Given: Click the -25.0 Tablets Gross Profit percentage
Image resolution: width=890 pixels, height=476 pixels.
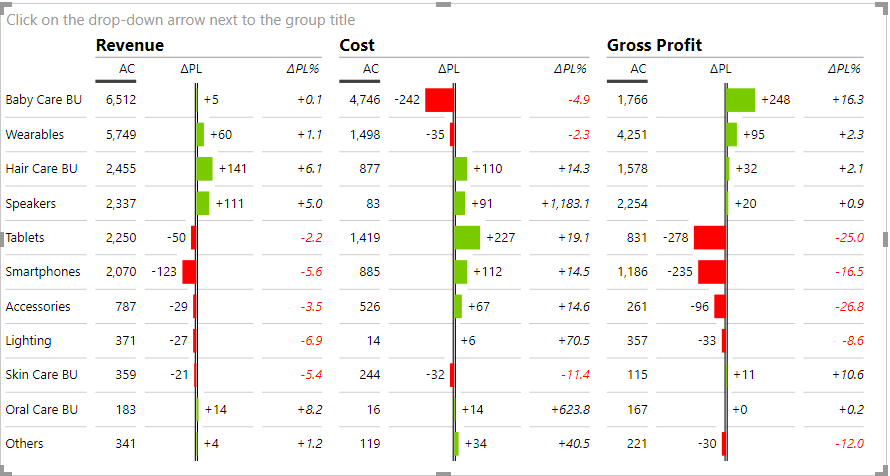Looking at the screenshot, I should click(x=849, y=237).
